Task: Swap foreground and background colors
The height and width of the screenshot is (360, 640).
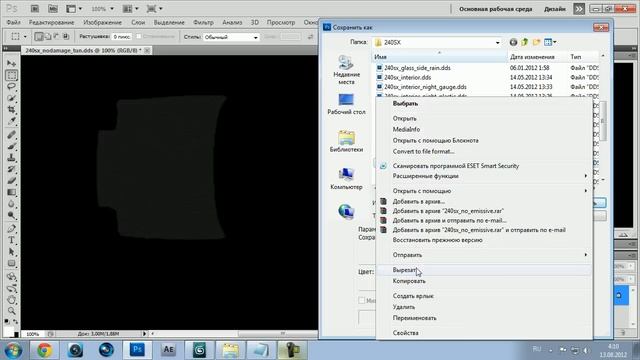Action: coord(16,322)
